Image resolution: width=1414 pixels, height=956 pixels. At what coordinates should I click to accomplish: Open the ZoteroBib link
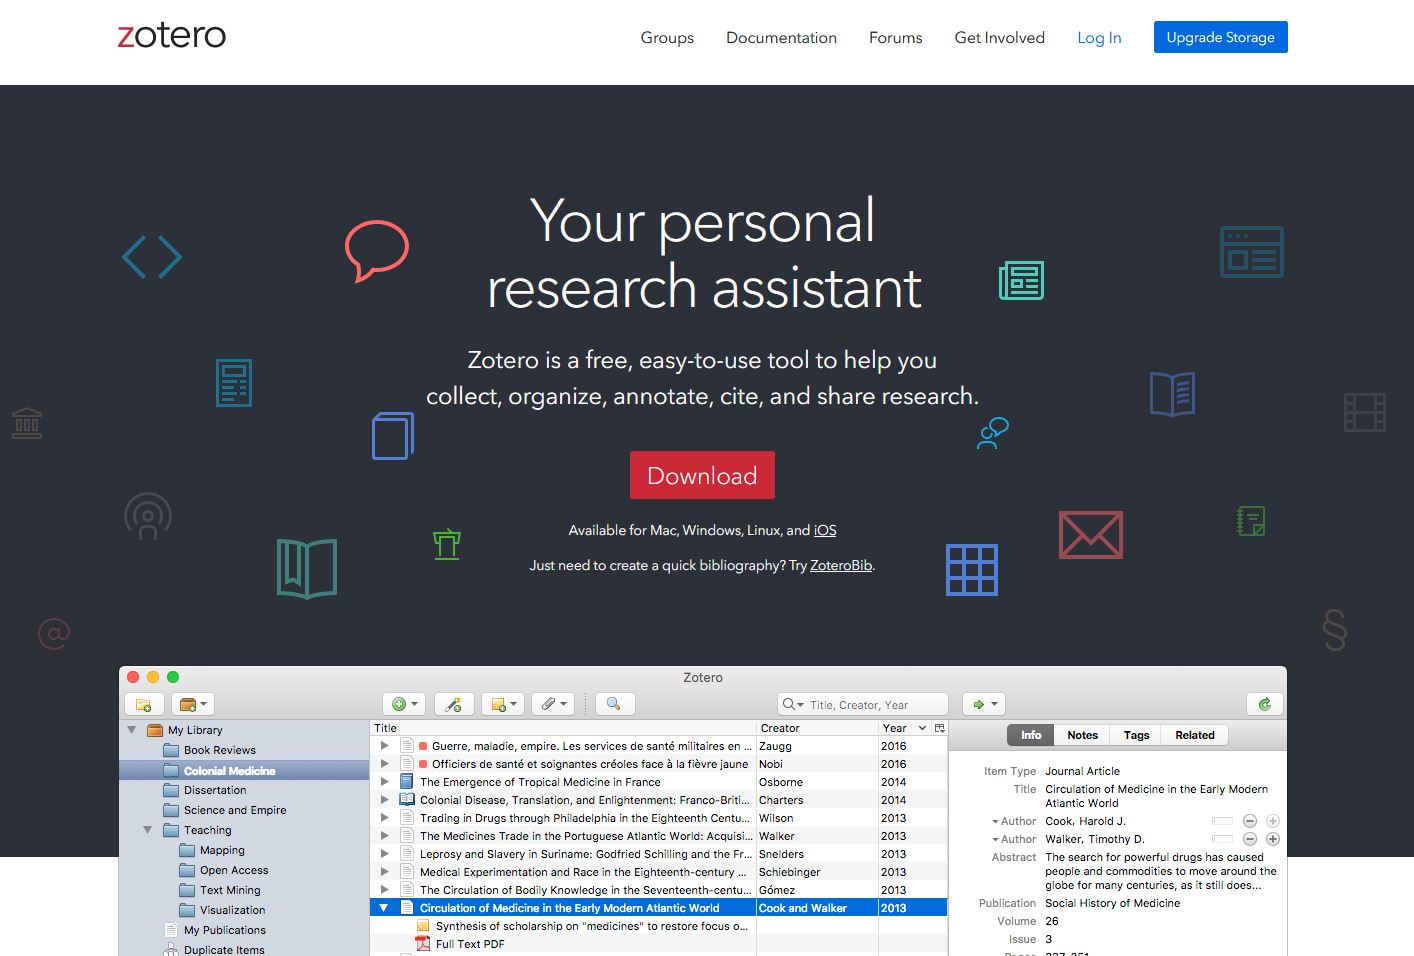(840, 565)
